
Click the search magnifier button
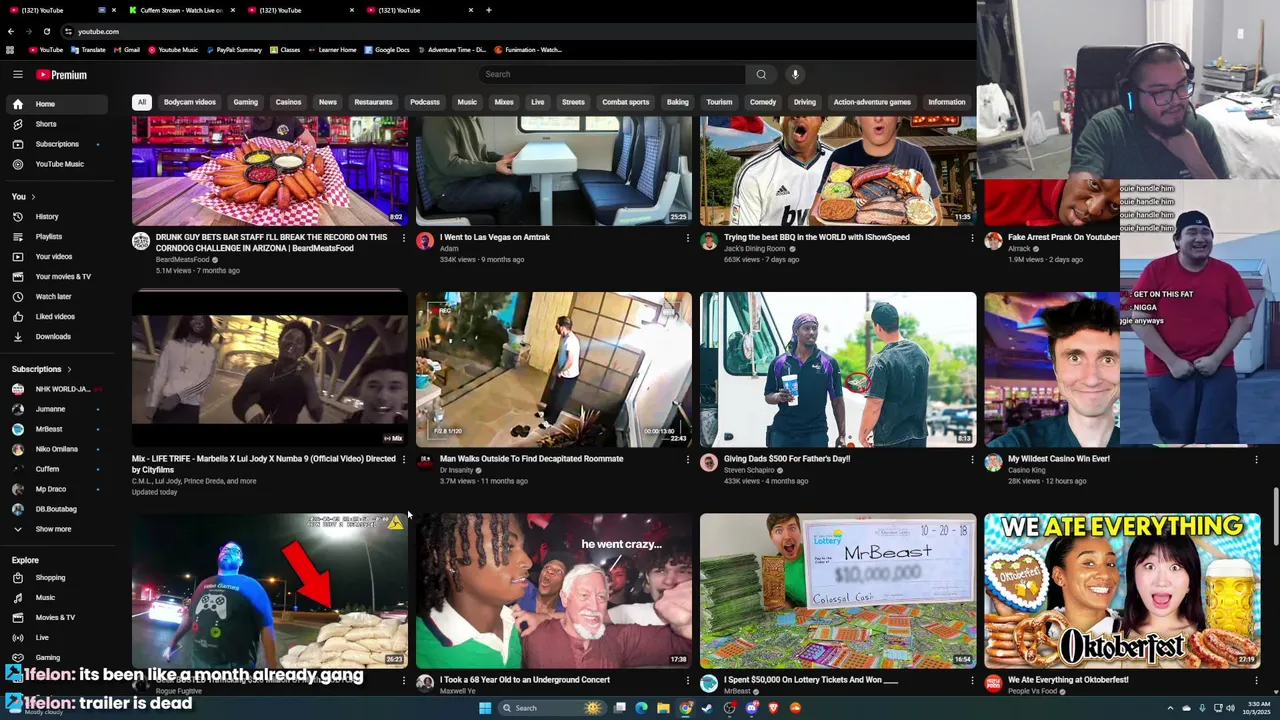[761, 74]
